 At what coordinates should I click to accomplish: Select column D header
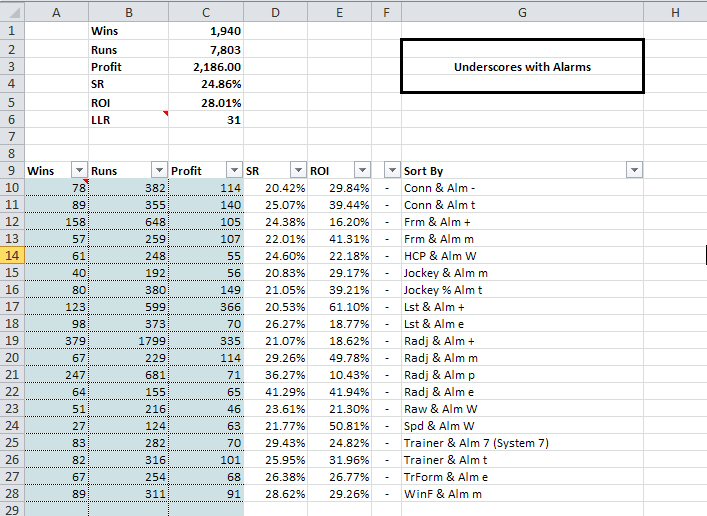pyautogui.click(x=275, y=11)
